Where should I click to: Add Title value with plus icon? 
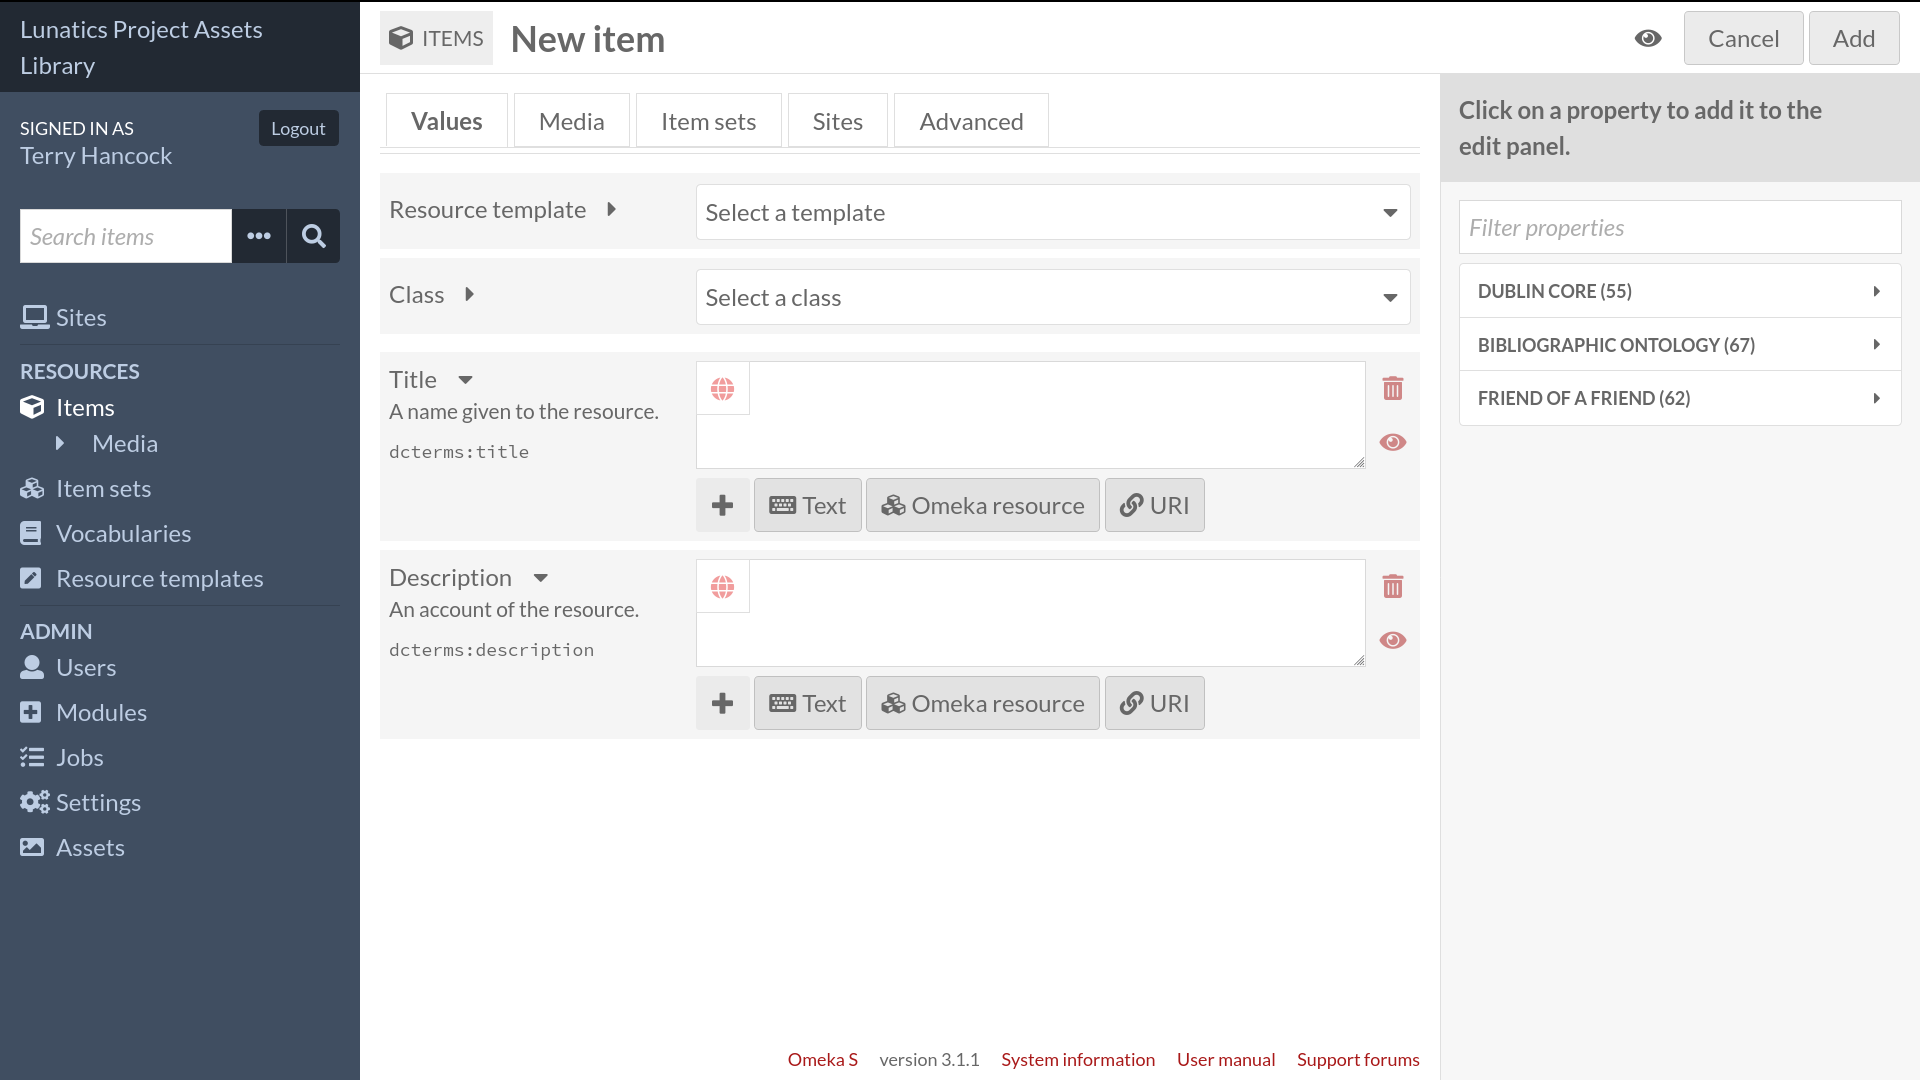722,505
